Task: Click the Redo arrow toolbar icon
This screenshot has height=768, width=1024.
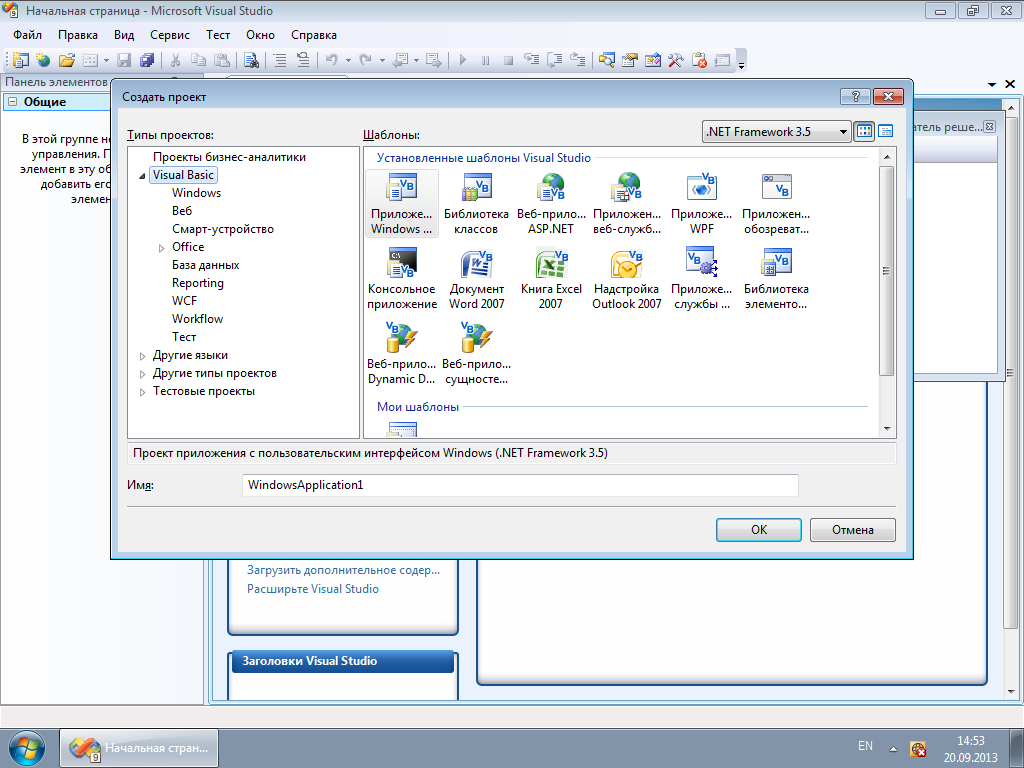Action: 366,61
